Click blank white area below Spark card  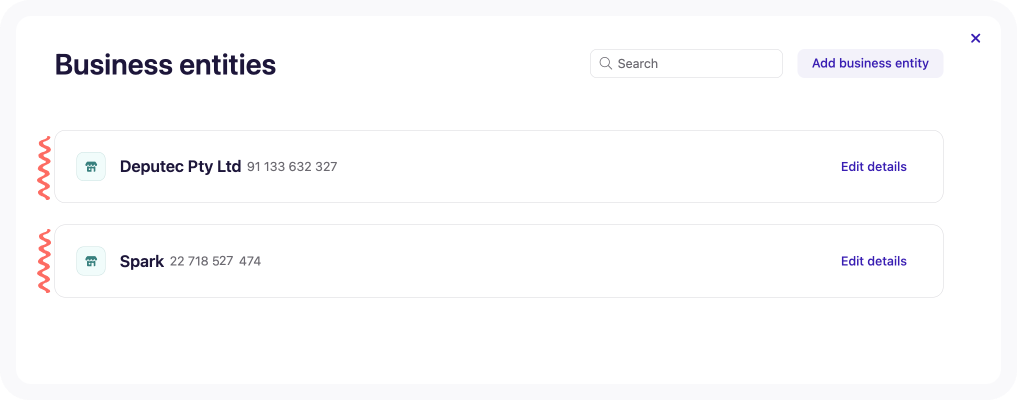click(499, 340)
